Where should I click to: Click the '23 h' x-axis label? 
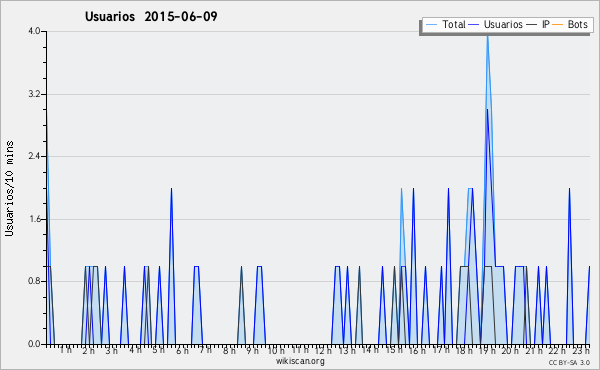click(581, 350)
